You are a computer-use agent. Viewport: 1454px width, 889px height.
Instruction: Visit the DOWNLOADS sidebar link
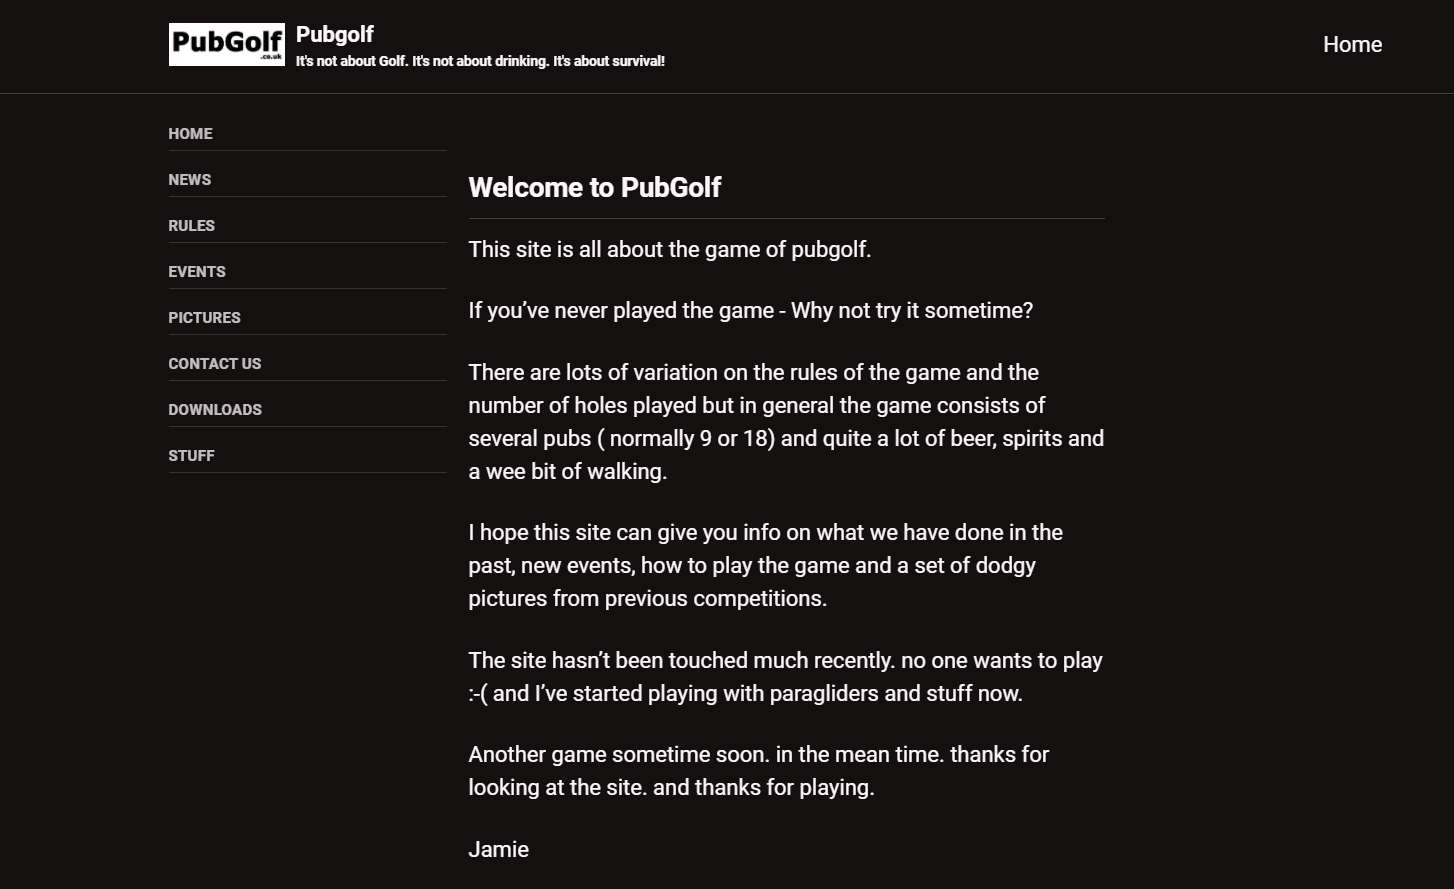pos(215,409)
